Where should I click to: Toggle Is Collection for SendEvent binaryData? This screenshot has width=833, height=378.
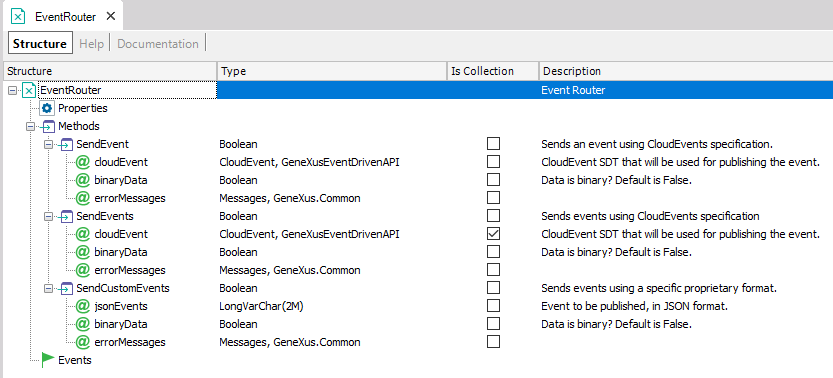493,179
